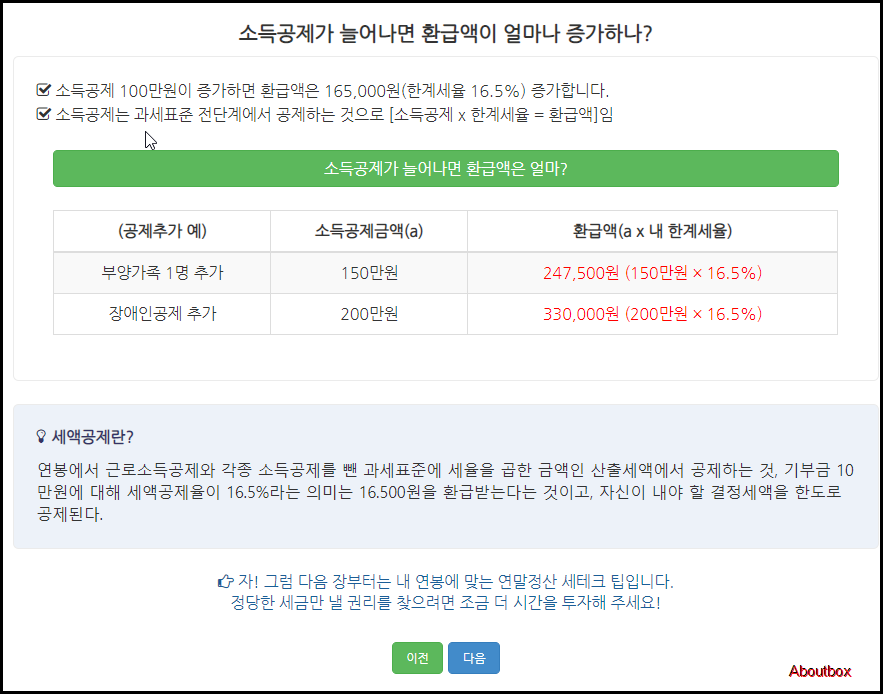Viewport: 883px width, 694px height.
Task: Click the pointing hand icon before 자! 그럼
Action: (226, 581)
